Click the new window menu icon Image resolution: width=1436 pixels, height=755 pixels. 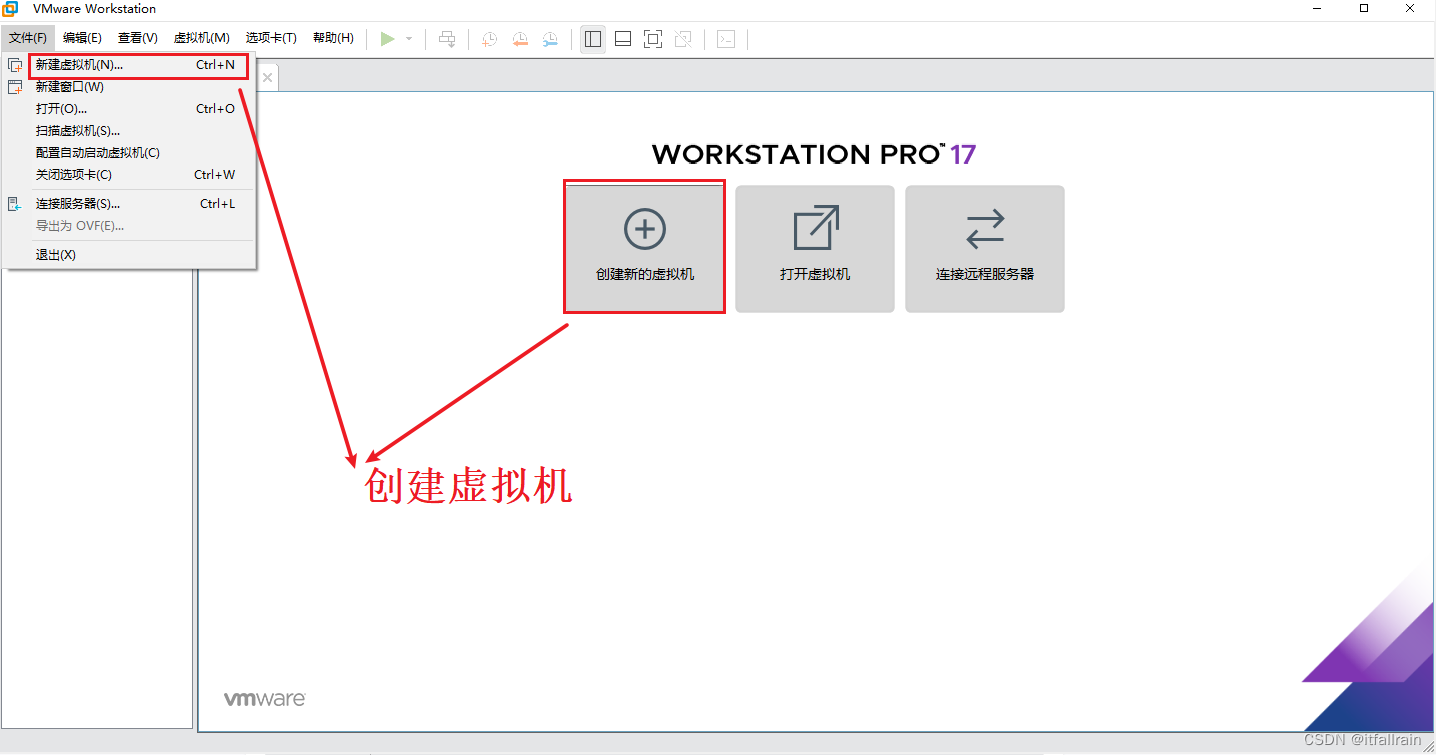[15, 87]
